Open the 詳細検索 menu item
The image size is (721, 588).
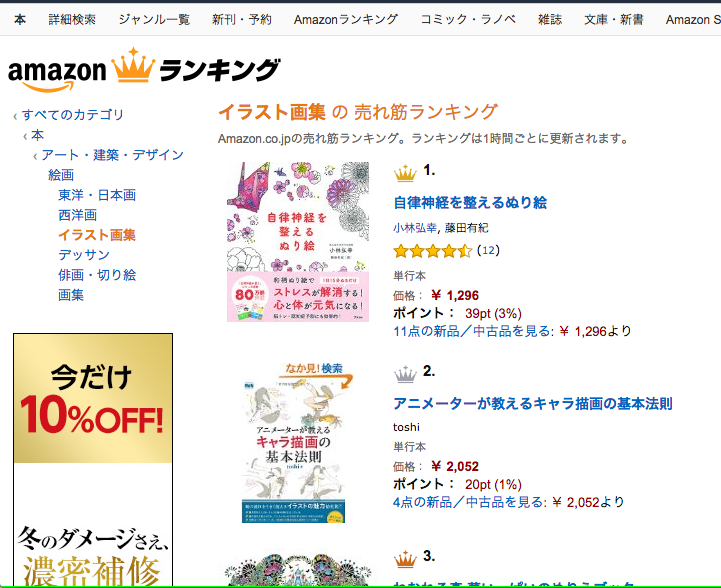point(72,19)
